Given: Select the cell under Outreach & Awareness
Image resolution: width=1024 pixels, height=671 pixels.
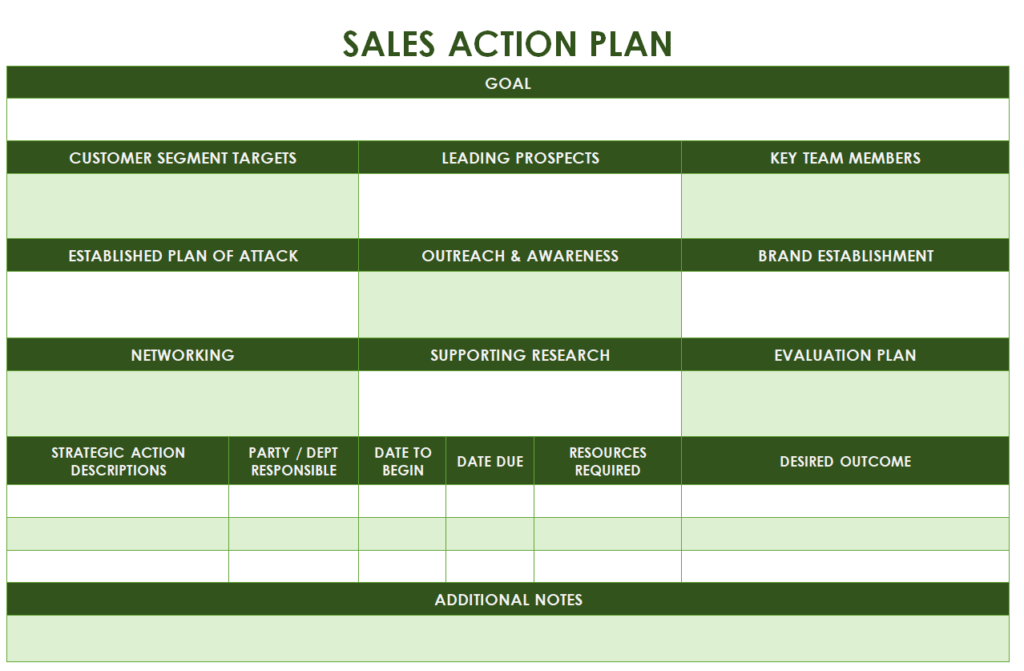Looking at the screenshot, I should pos(520,304).
